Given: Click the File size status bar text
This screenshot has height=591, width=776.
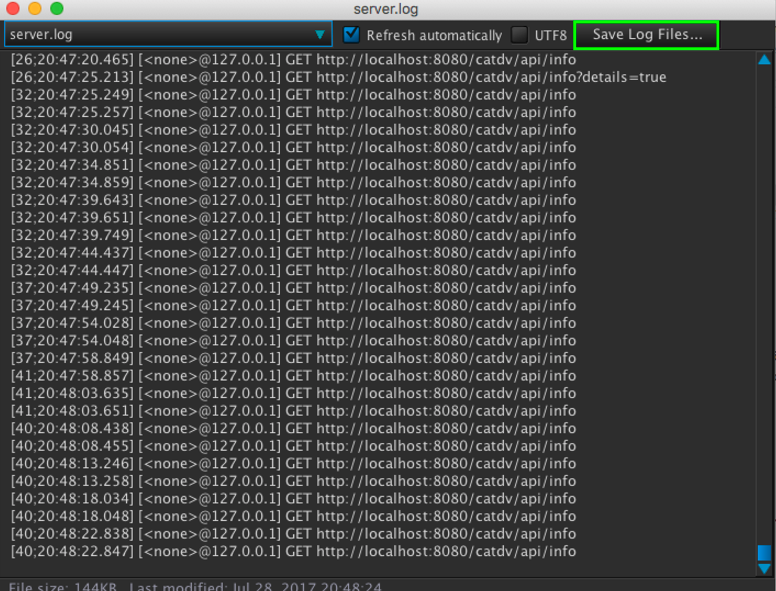Looking at the screenshot, I should tap(63, 587).
